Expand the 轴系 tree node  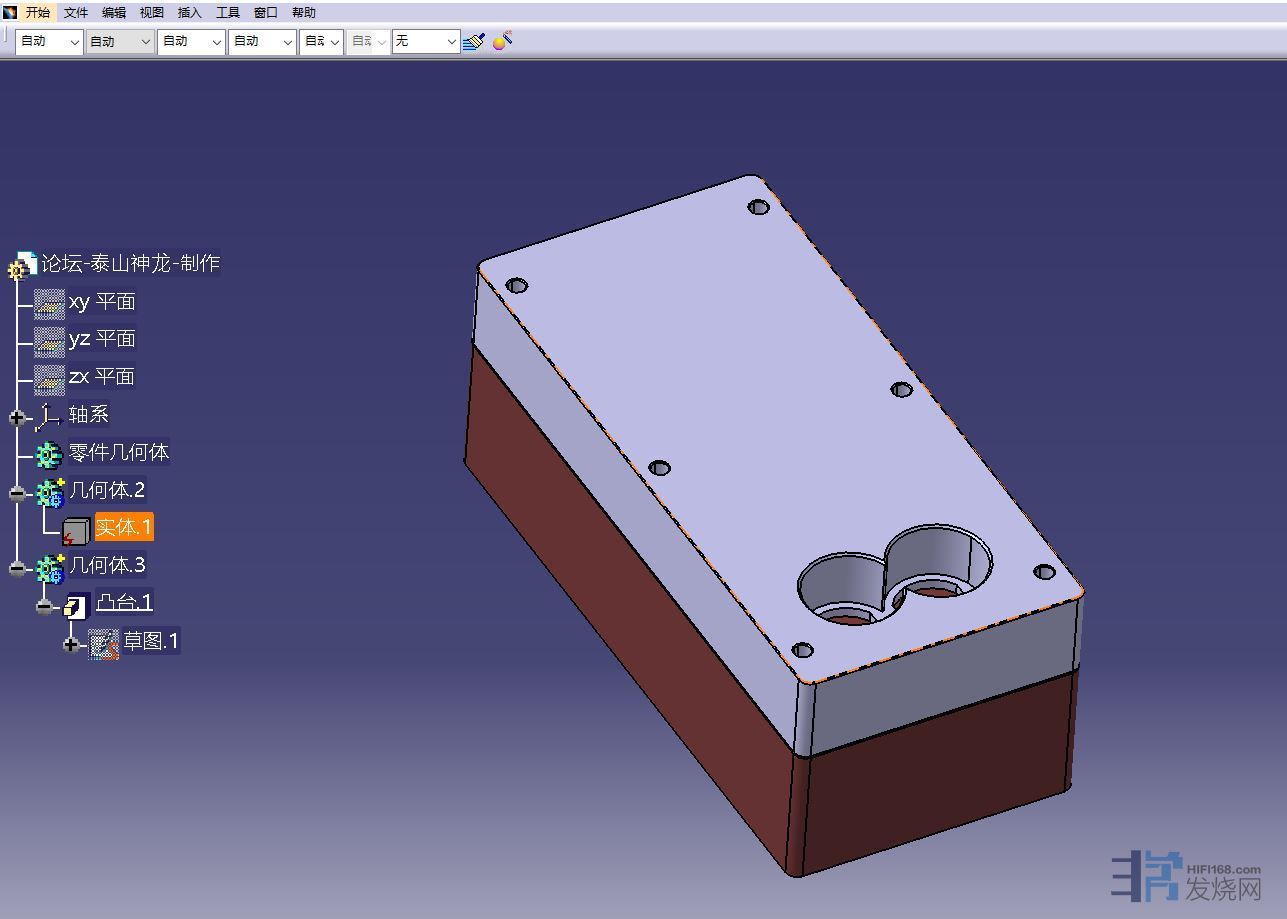tap(17, 418)
